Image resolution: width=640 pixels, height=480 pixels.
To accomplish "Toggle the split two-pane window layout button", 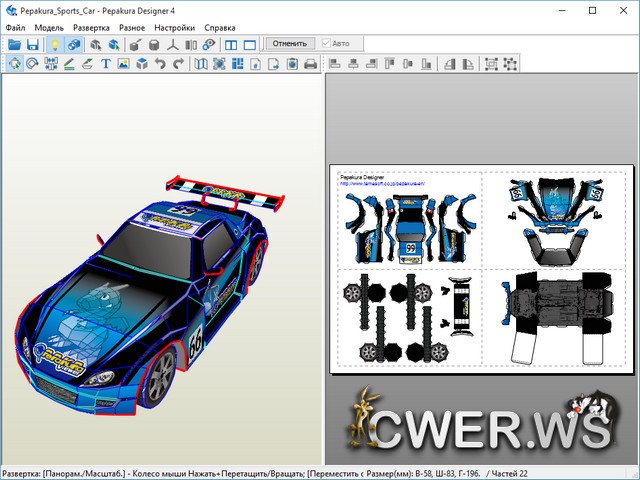I will [x=231, y=45].
